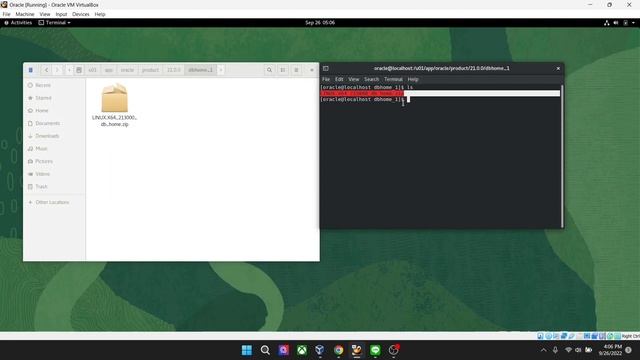Screen dimensions: 640x360
Task: Open the terminal's Help menu
Action: click(413, 79)
